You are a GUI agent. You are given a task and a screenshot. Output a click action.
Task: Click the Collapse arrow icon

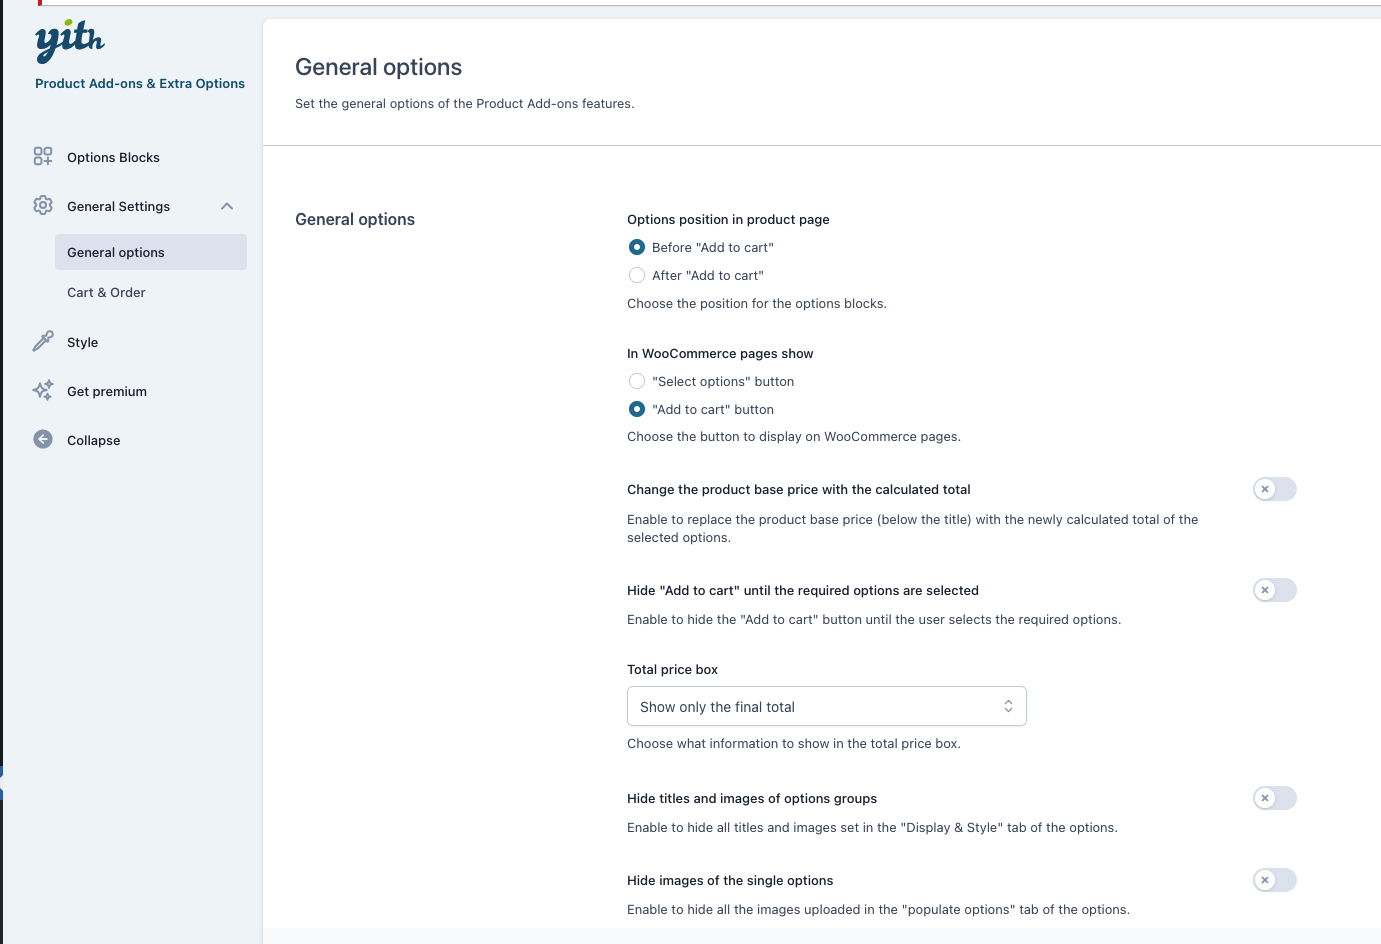[43, 439]
